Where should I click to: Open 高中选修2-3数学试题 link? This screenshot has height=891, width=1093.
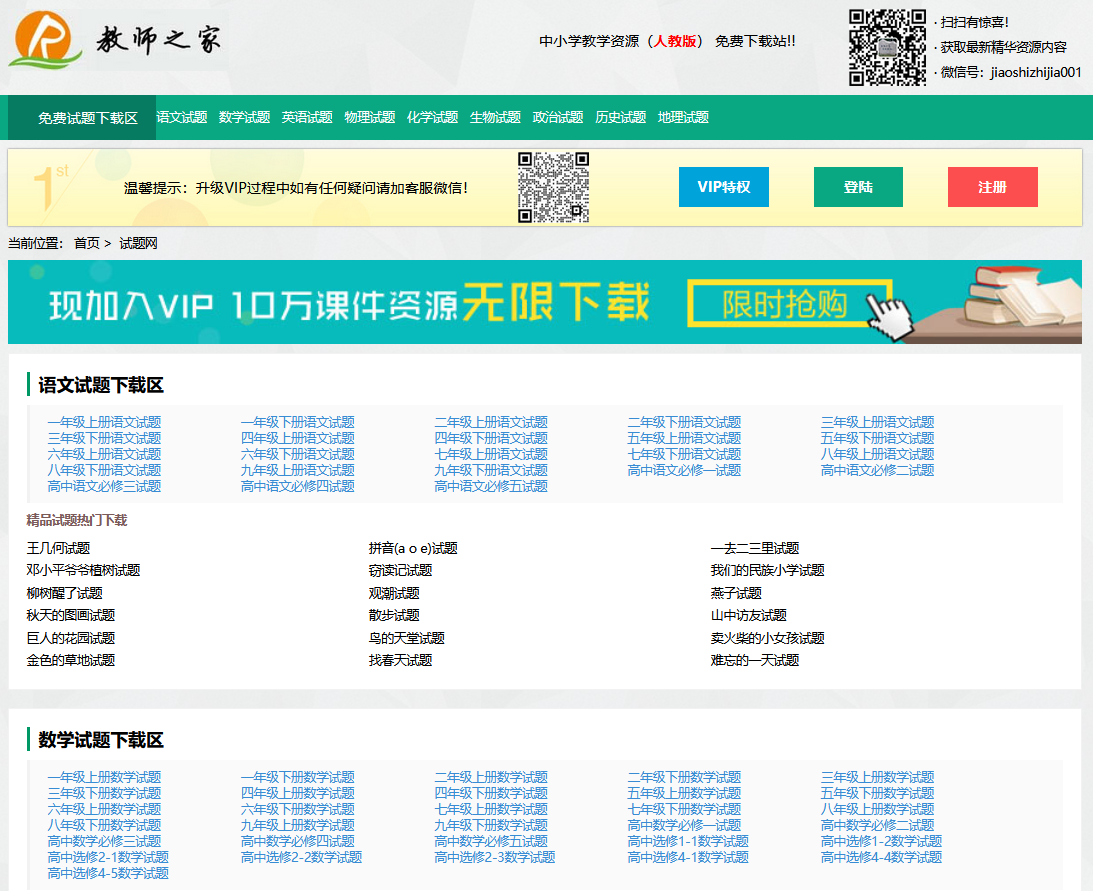coord(495,857)
